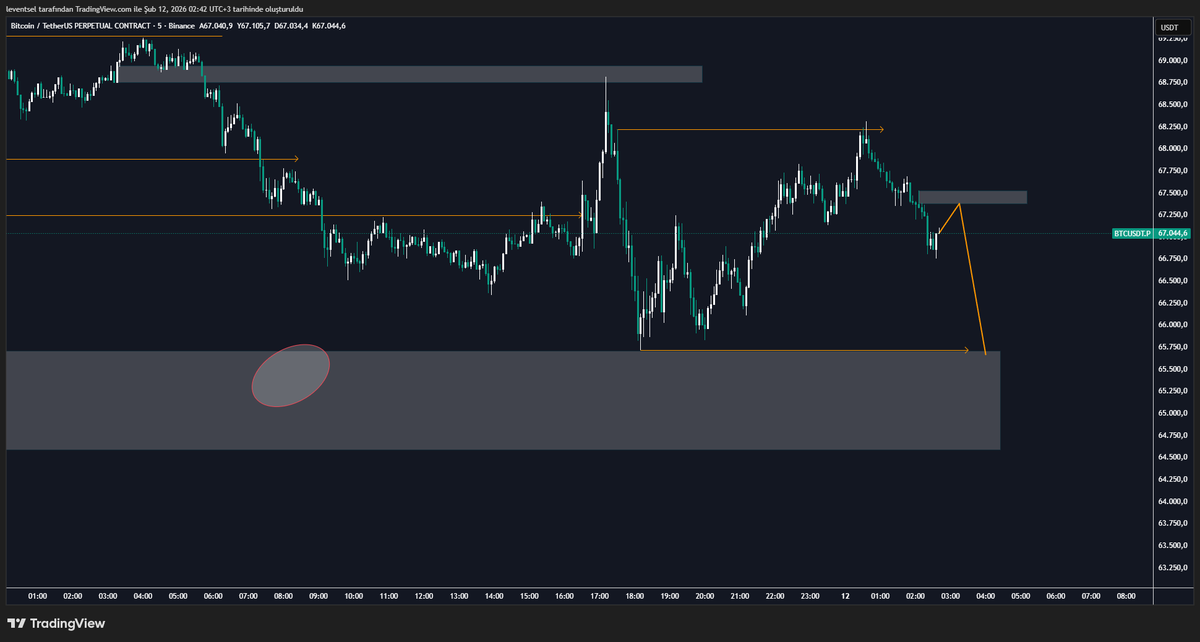Click the 09:00 time axis label

point(318,596)
